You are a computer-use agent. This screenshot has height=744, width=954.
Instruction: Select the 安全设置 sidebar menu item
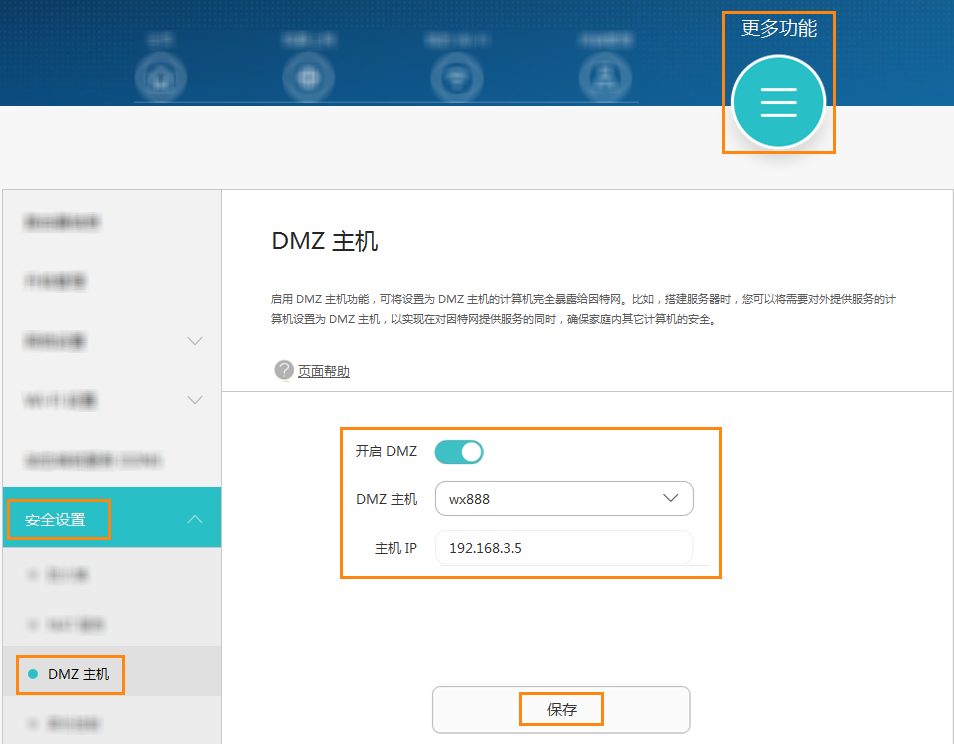pyautogui.click(x=112, y=519)
